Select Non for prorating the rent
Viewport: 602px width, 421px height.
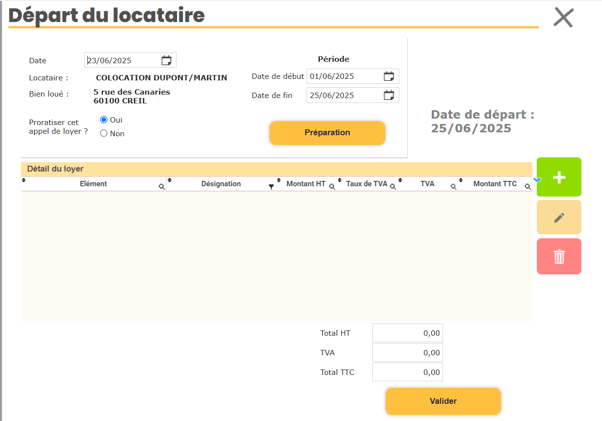click(104, 133)
